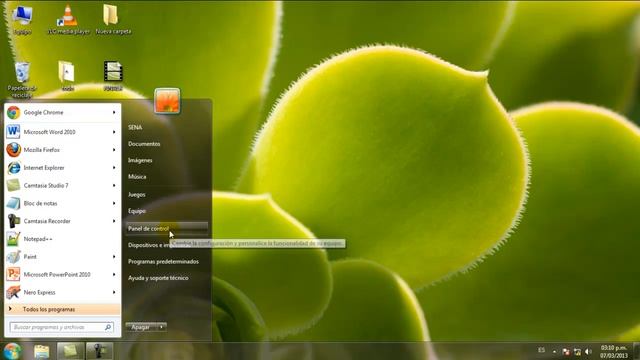Launch Microsoft Word 2010
The width and height of the screenshot is (640, 360).
pyautogui.click(x=62, y=132)
